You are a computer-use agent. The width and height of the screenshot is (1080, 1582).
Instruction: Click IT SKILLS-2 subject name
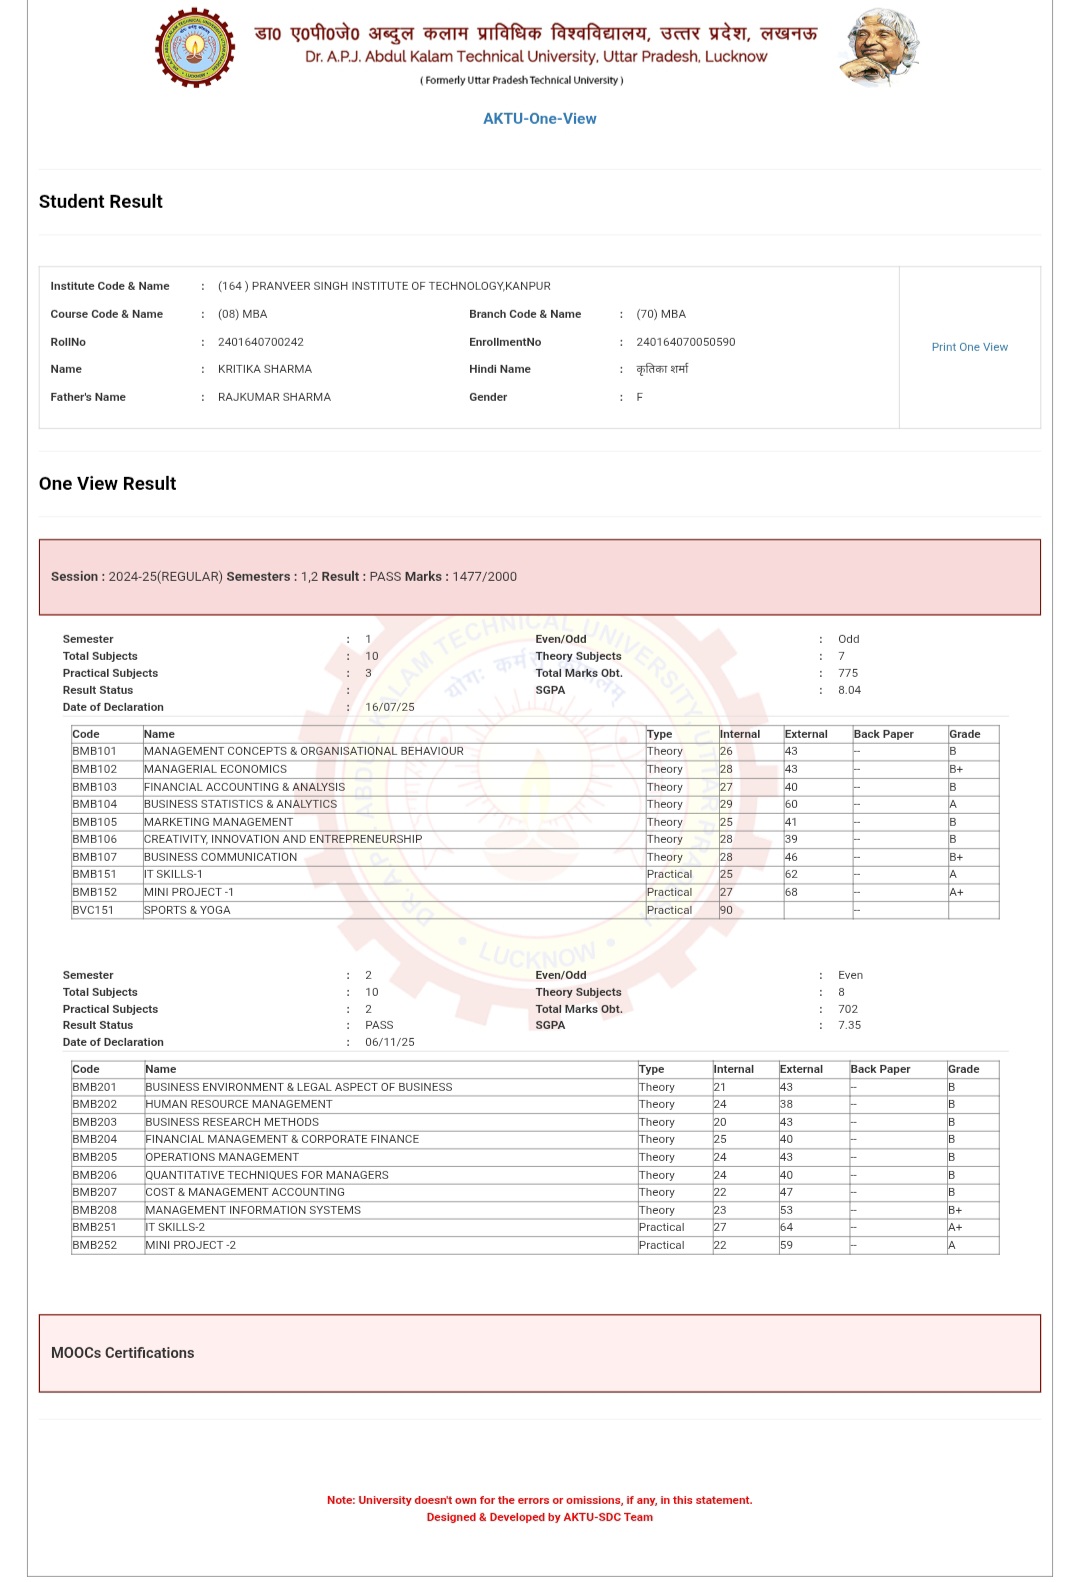point(175,1227)
